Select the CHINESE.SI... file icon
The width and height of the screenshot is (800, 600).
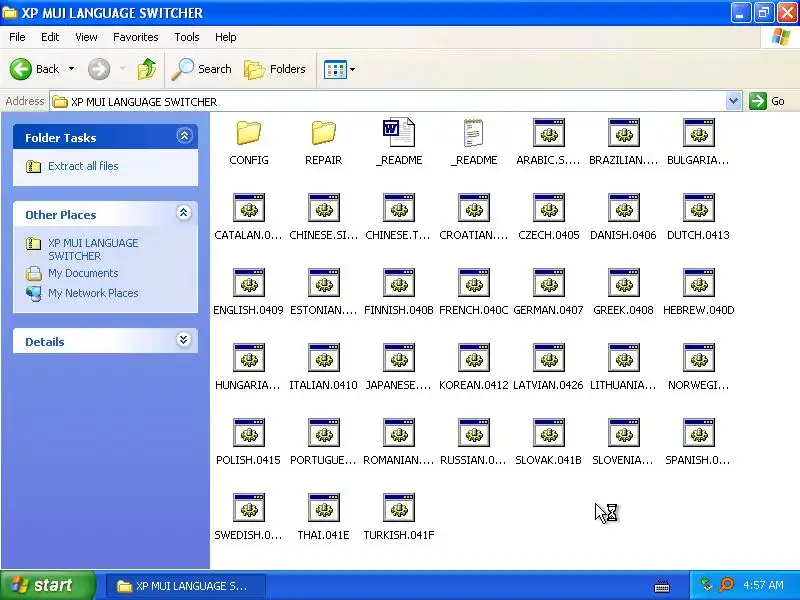pyautogui.click(x=323, y=208)
